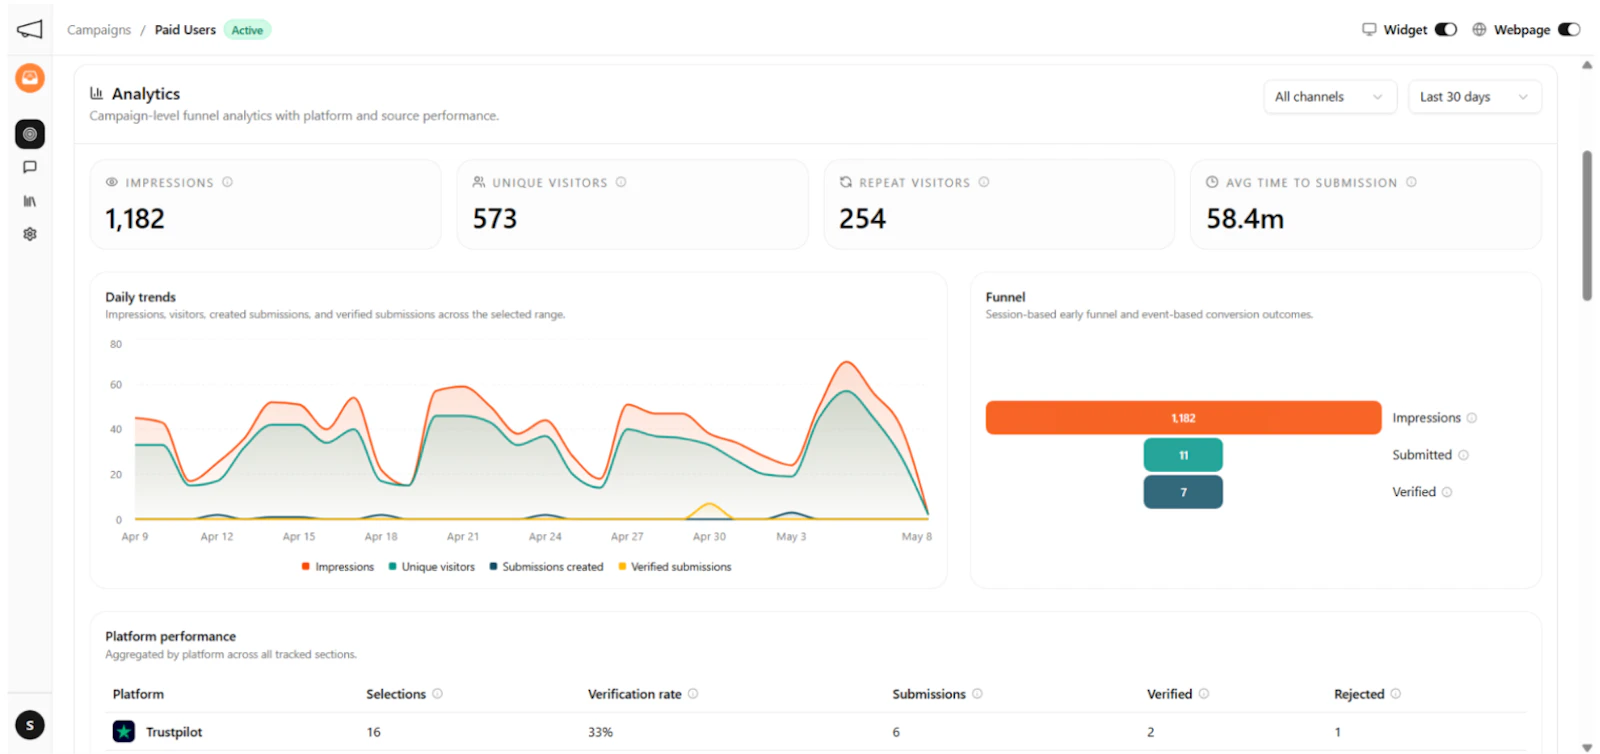Open the All channels dropdown
The width and height of the screenshot is (1600, 754).
[x=1330, y=97]
